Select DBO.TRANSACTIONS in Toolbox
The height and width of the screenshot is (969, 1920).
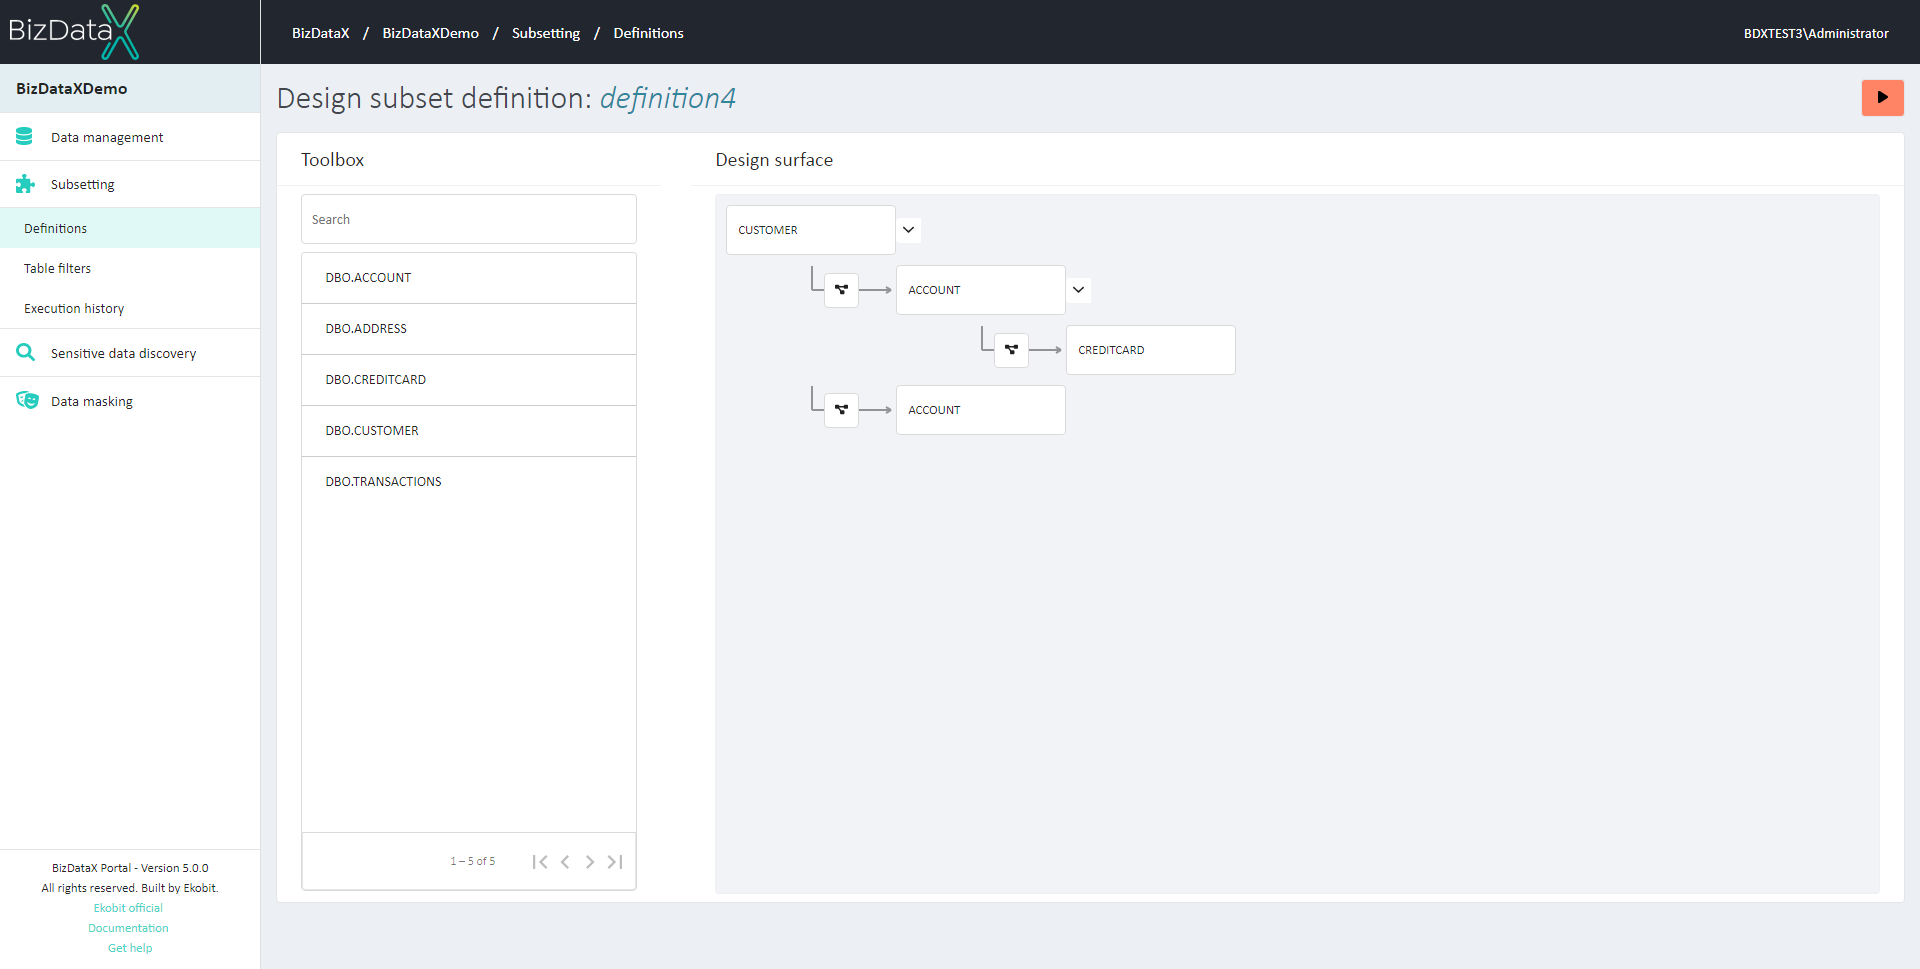[469, 482]
